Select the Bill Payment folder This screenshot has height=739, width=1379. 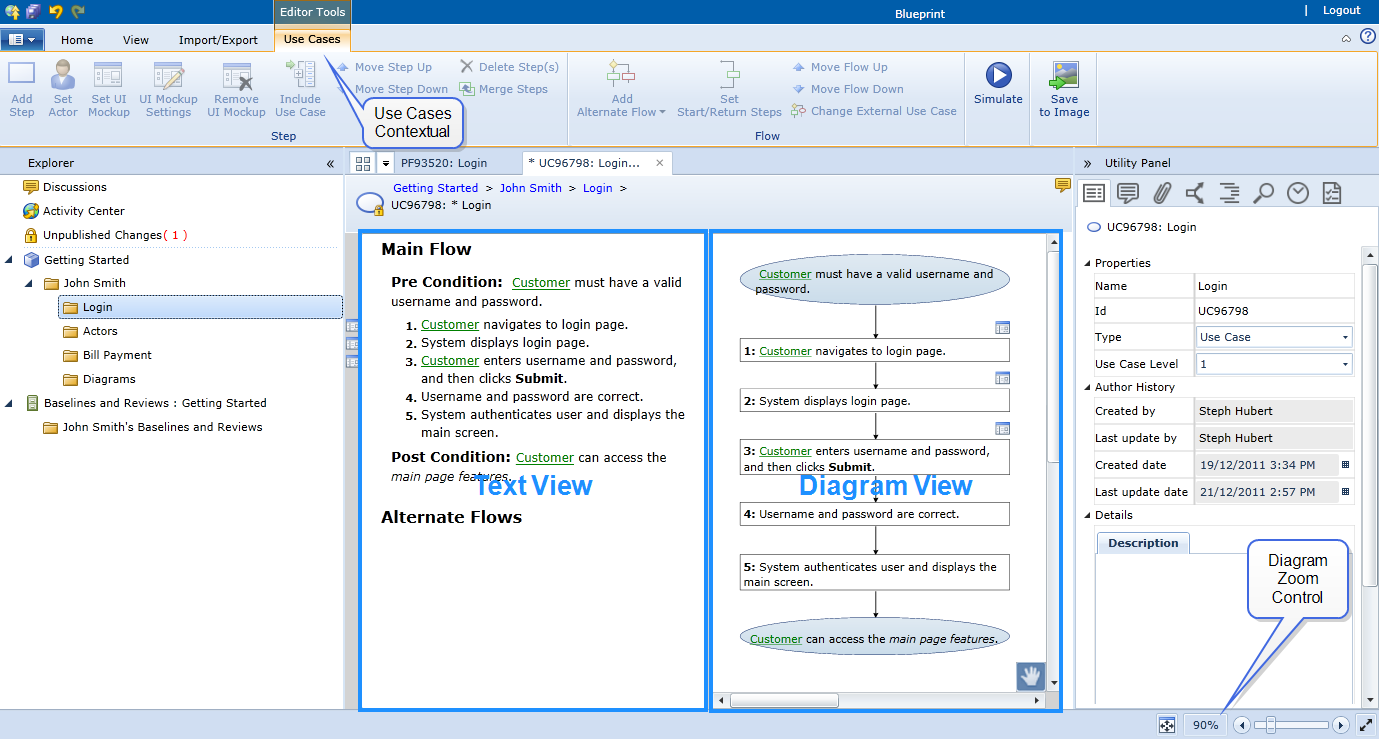pyautogui.click(x=107, y=355)
